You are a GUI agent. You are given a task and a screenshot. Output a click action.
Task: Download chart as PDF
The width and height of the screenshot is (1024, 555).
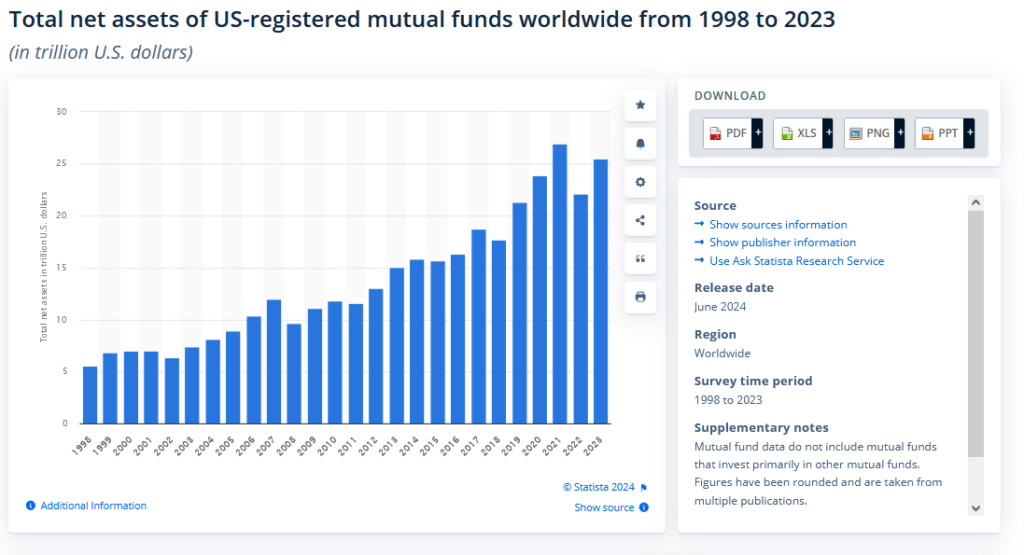pyautogui.click(x=727, y=133)
